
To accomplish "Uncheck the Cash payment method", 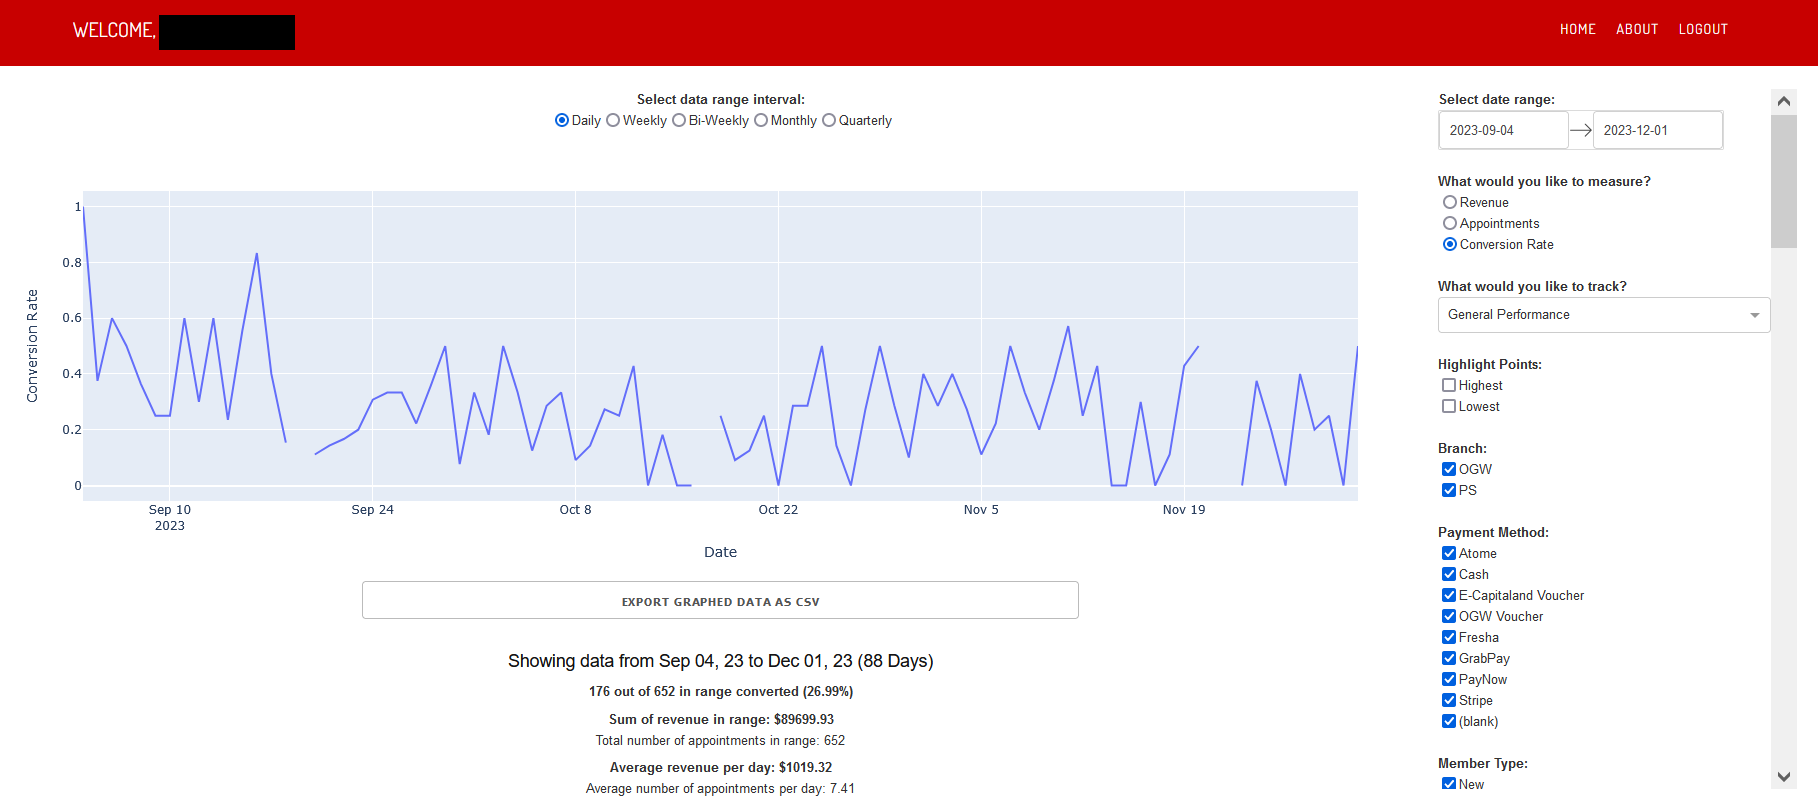I will [1449, 574].
